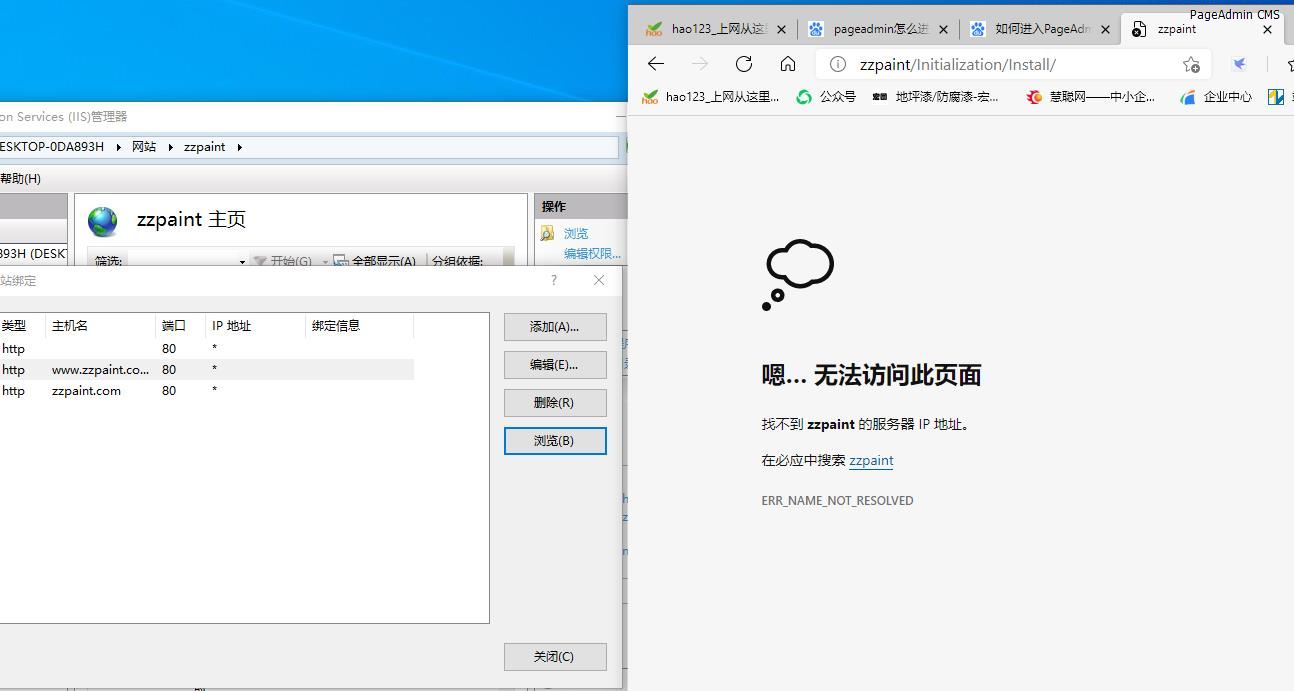Screen dimensions: 1294x691
Task: Select the www.zzpaint.co... binding row
Action: (207, 370)
